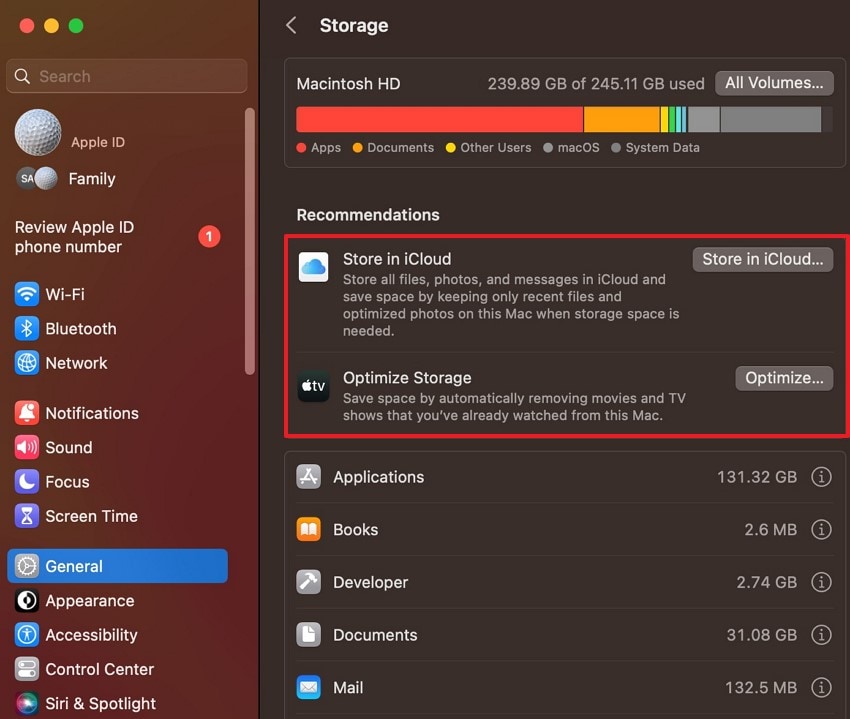Open Siri & Spotlight icon

pos(27,703)
